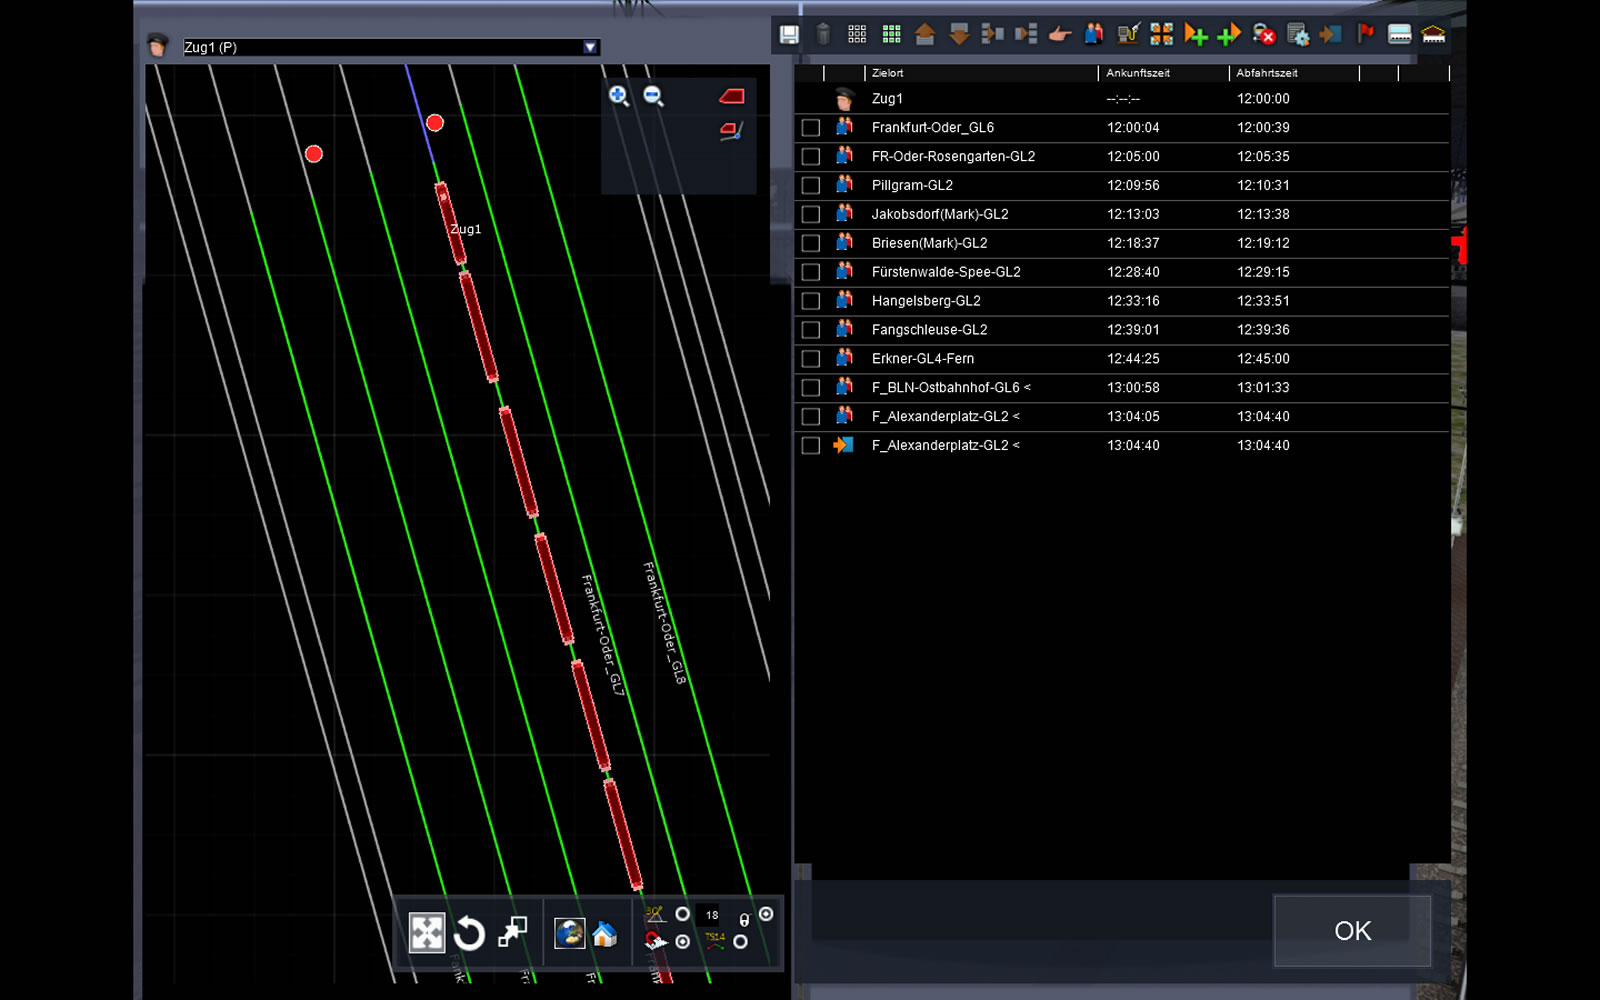This screenshot has width=1600, height=1000.
Task: Select the Fürstenwalde-Spee-GL2 destination row
Action: (x=946, y=272)
